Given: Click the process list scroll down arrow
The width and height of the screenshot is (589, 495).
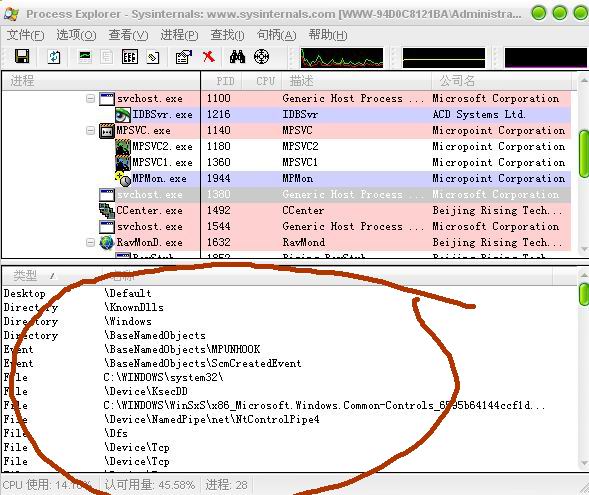Looking at the screenshot, I should click(583, 249).
